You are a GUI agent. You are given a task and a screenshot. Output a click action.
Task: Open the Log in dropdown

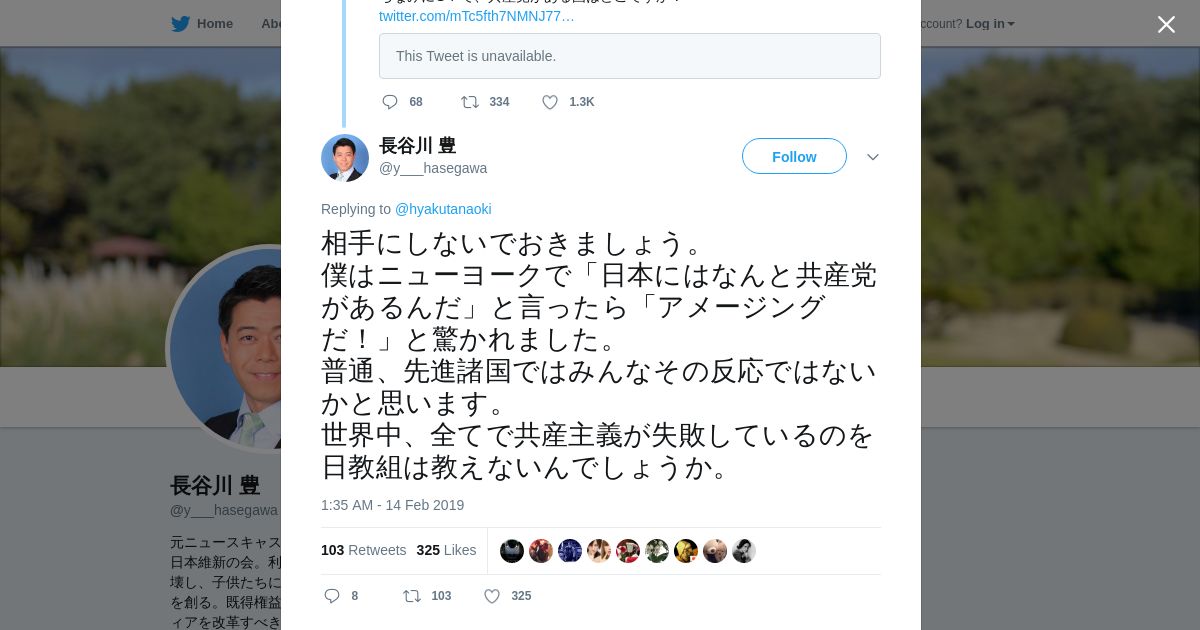click(990, 24)
